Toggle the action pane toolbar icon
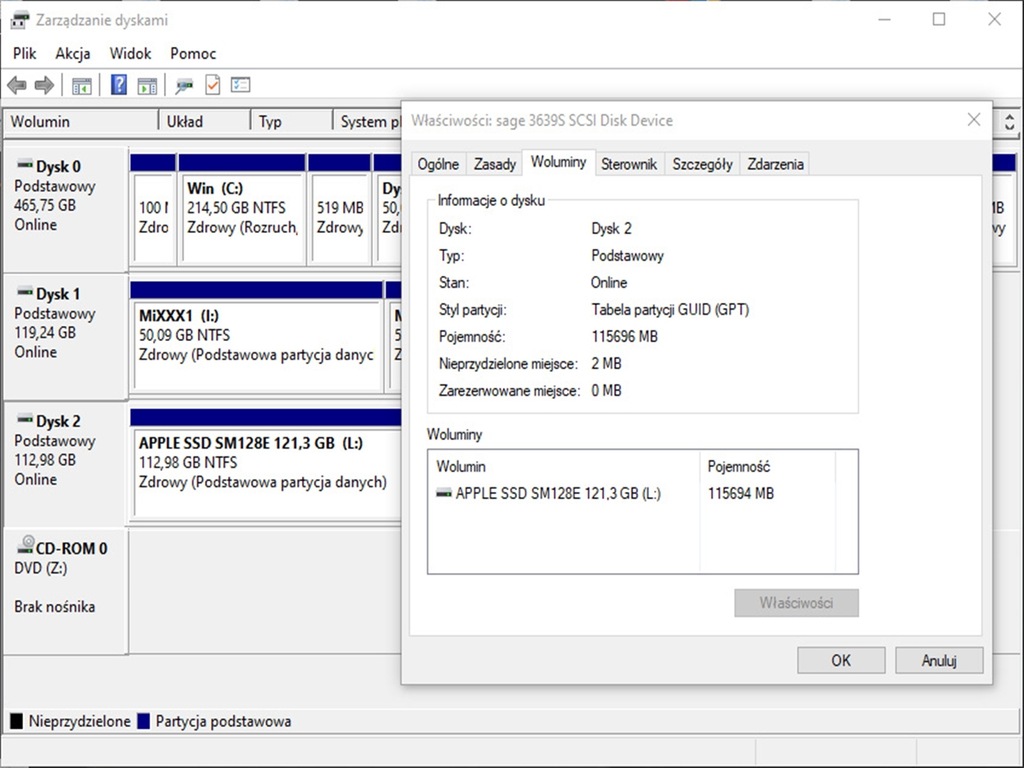1024x768 pixels. [147, 86]
